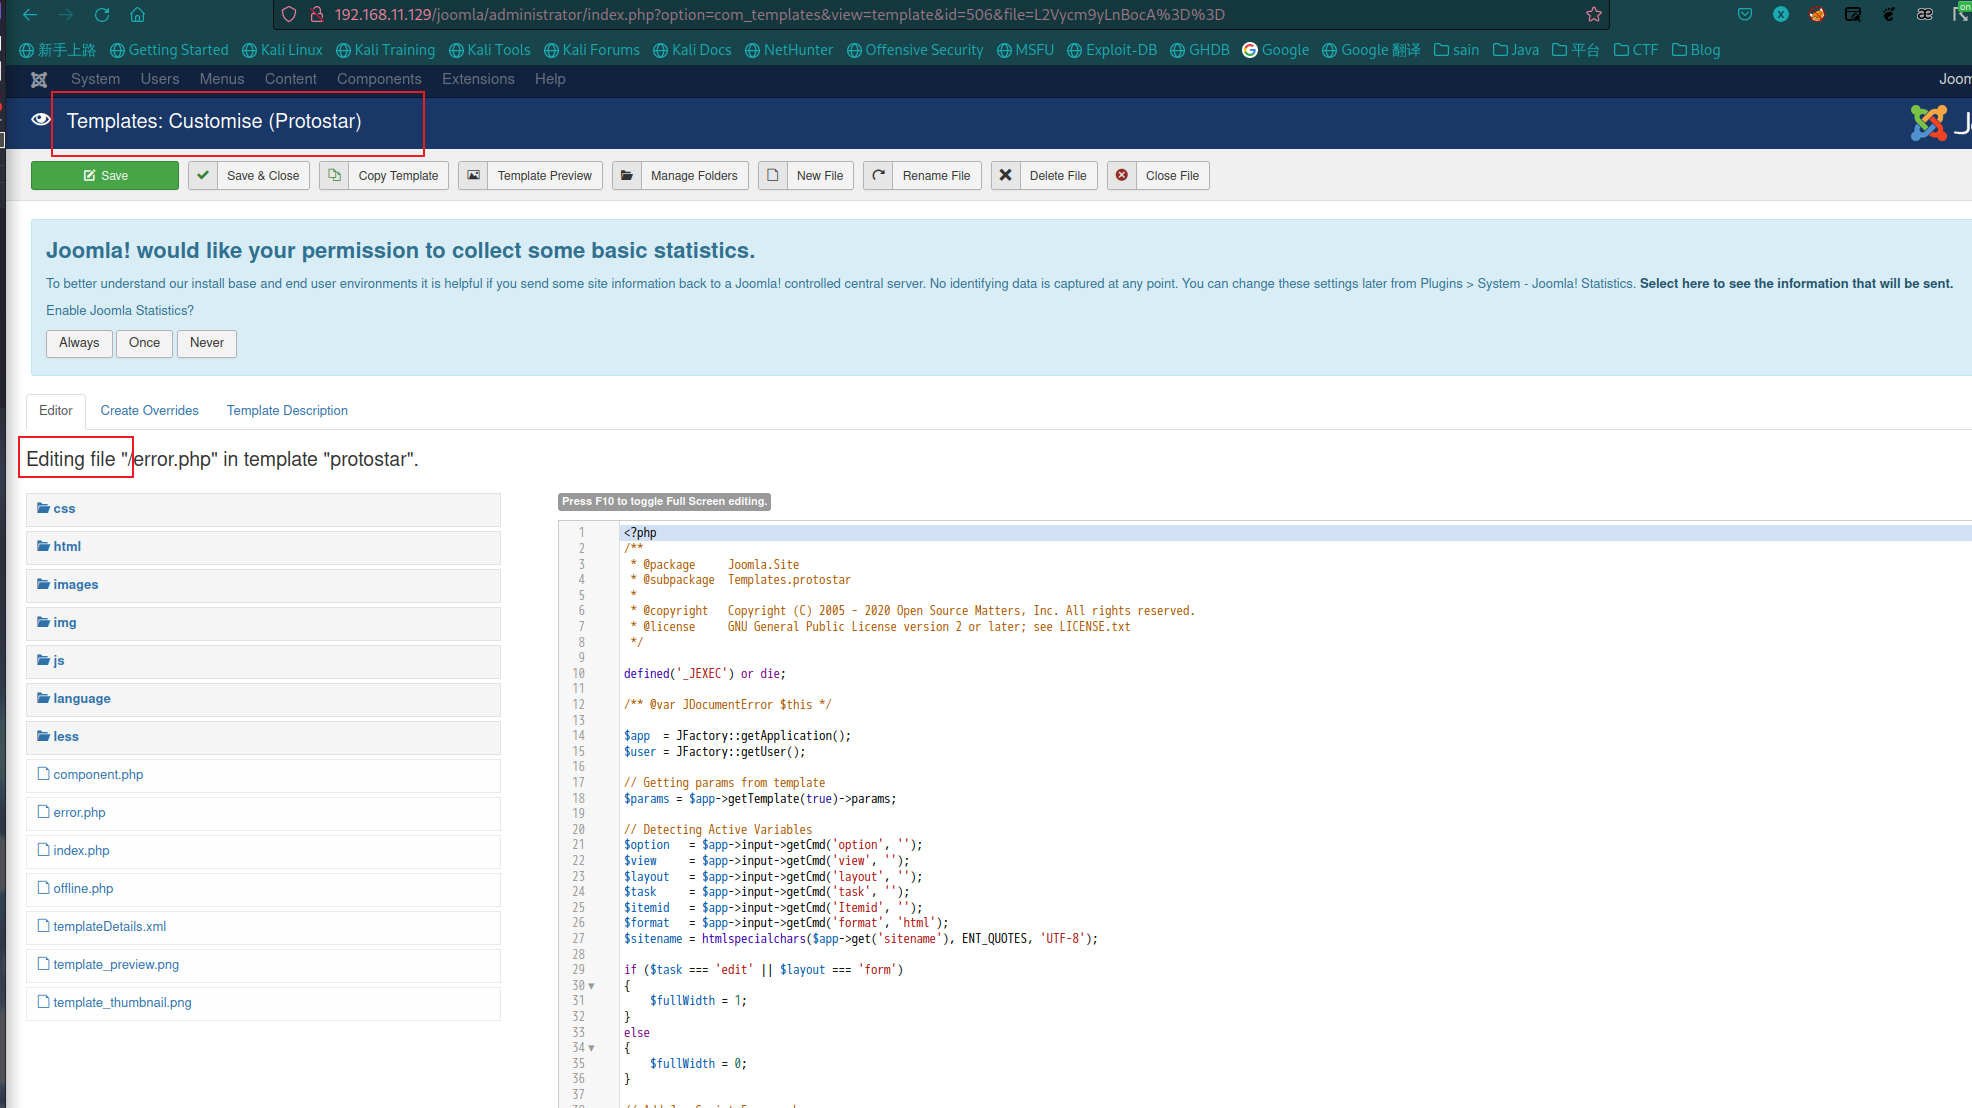Bookmark this page with the star icon
The width and height of the screenshot is (1972, 1108).
pyautogui.click(x=1594, y=14)
